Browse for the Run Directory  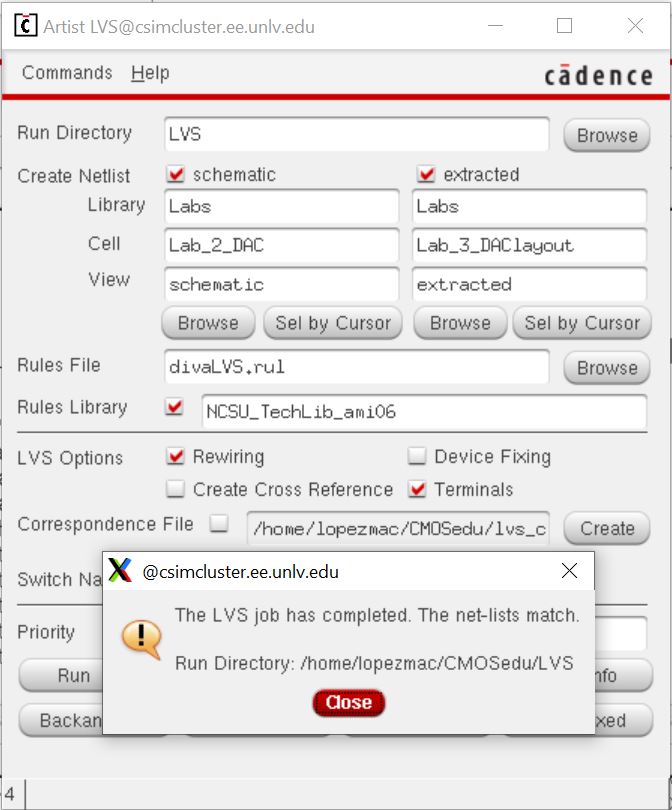(x=607, y=135)
